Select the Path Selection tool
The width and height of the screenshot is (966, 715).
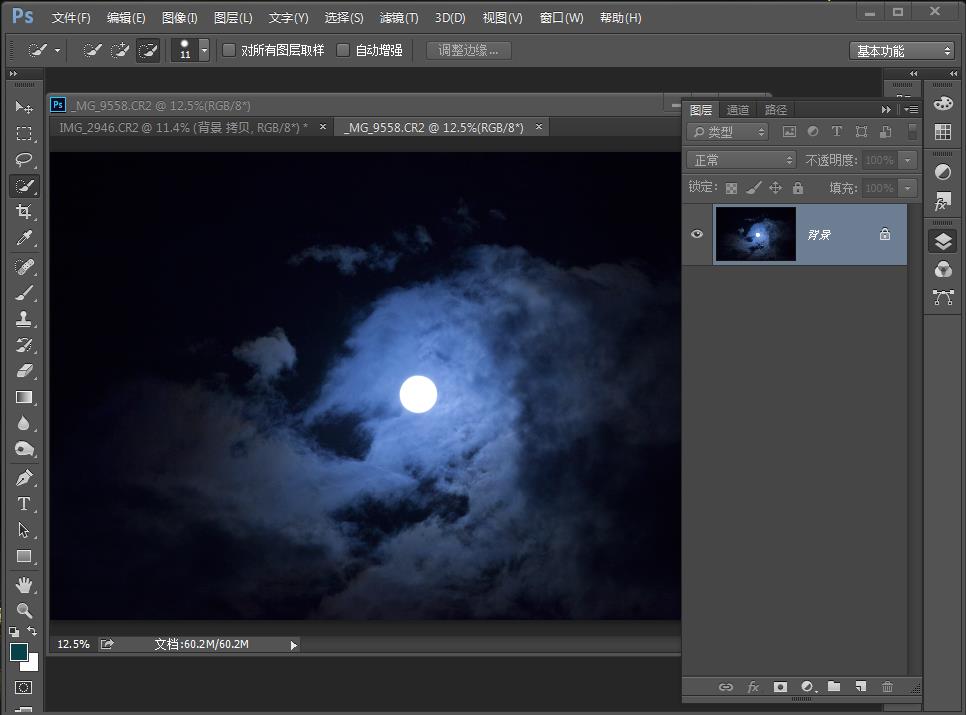[x=24, y=530]
